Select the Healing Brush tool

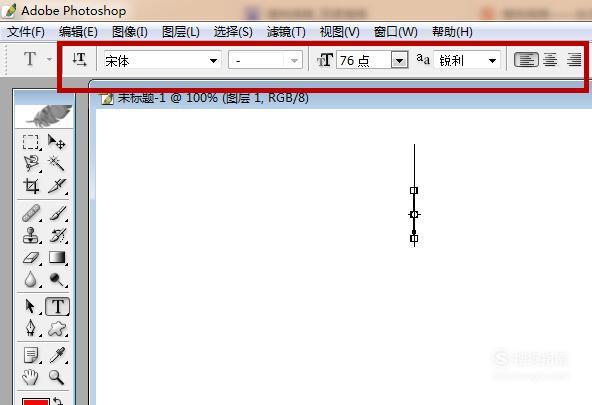click(31, 213)
